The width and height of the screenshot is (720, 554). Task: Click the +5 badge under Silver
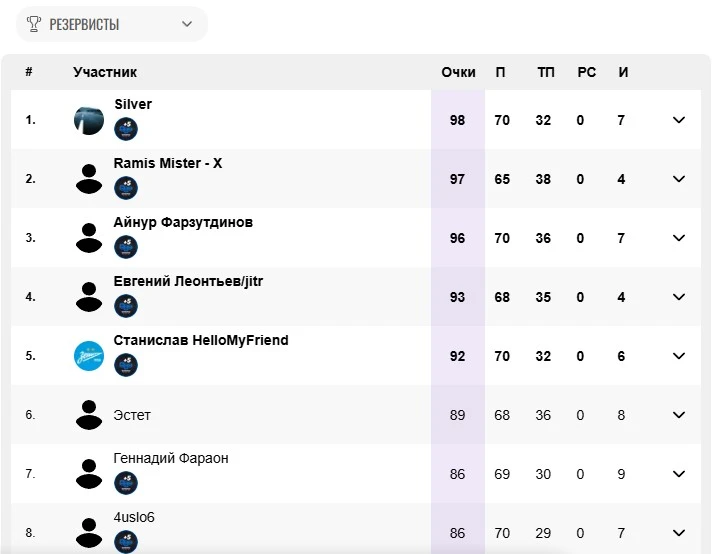[126, 130]
